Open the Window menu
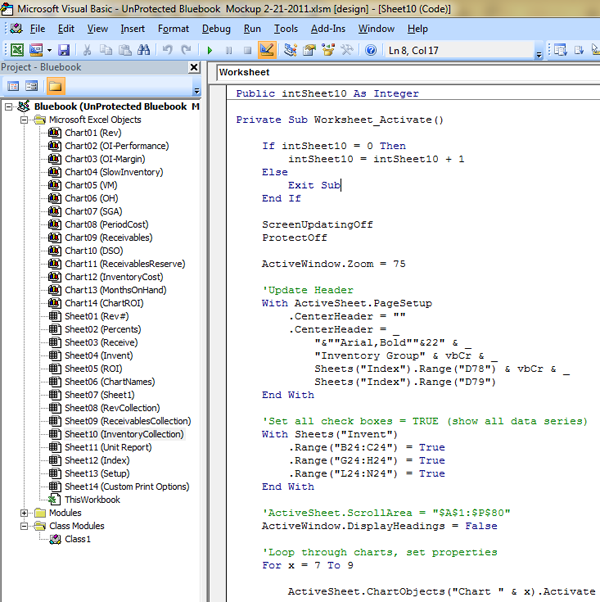 376,29
